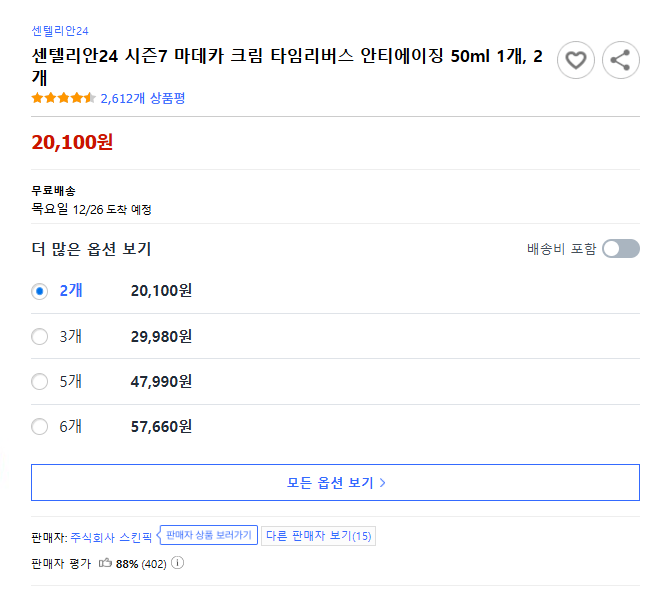Click the red 20,100원 main price
This screenshot has height=590, width=652.
tap(72, 142)
